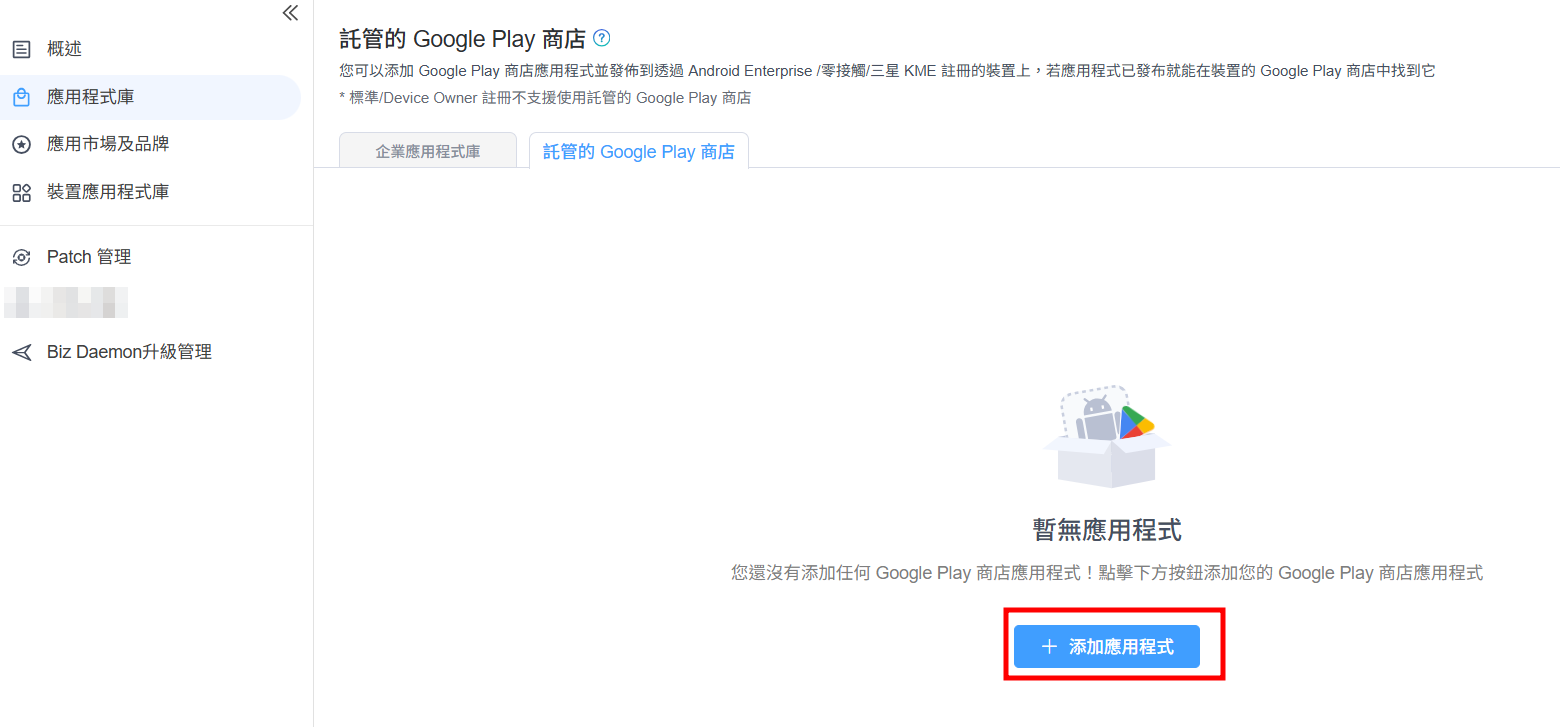Viewport: 1560px width, 727px height.
Task: Click the 您還沒有添加任何 Google Play message
Action: click(x=1107, y=573)
